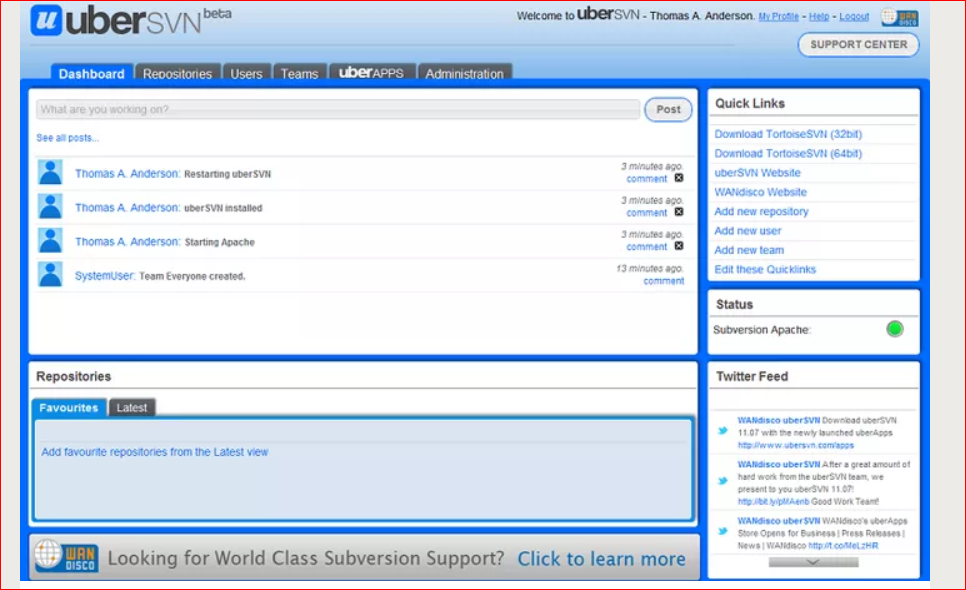Delete the 'Starting Apache' post
The height and width of the screenshot is (590, 966).
pos(678,246)
